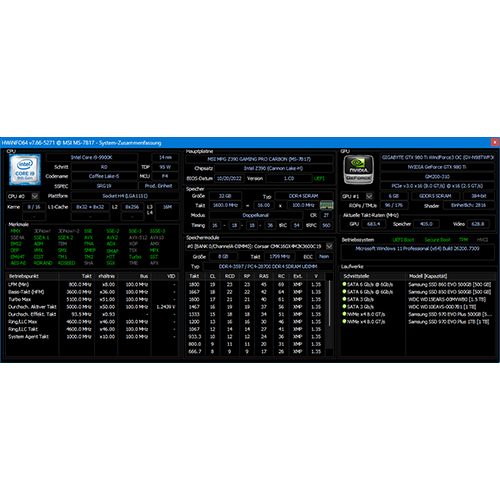Screen dimensions: 500x500
Task: Click the Intel Core i9 CPU logo
Action: point(25,169)
